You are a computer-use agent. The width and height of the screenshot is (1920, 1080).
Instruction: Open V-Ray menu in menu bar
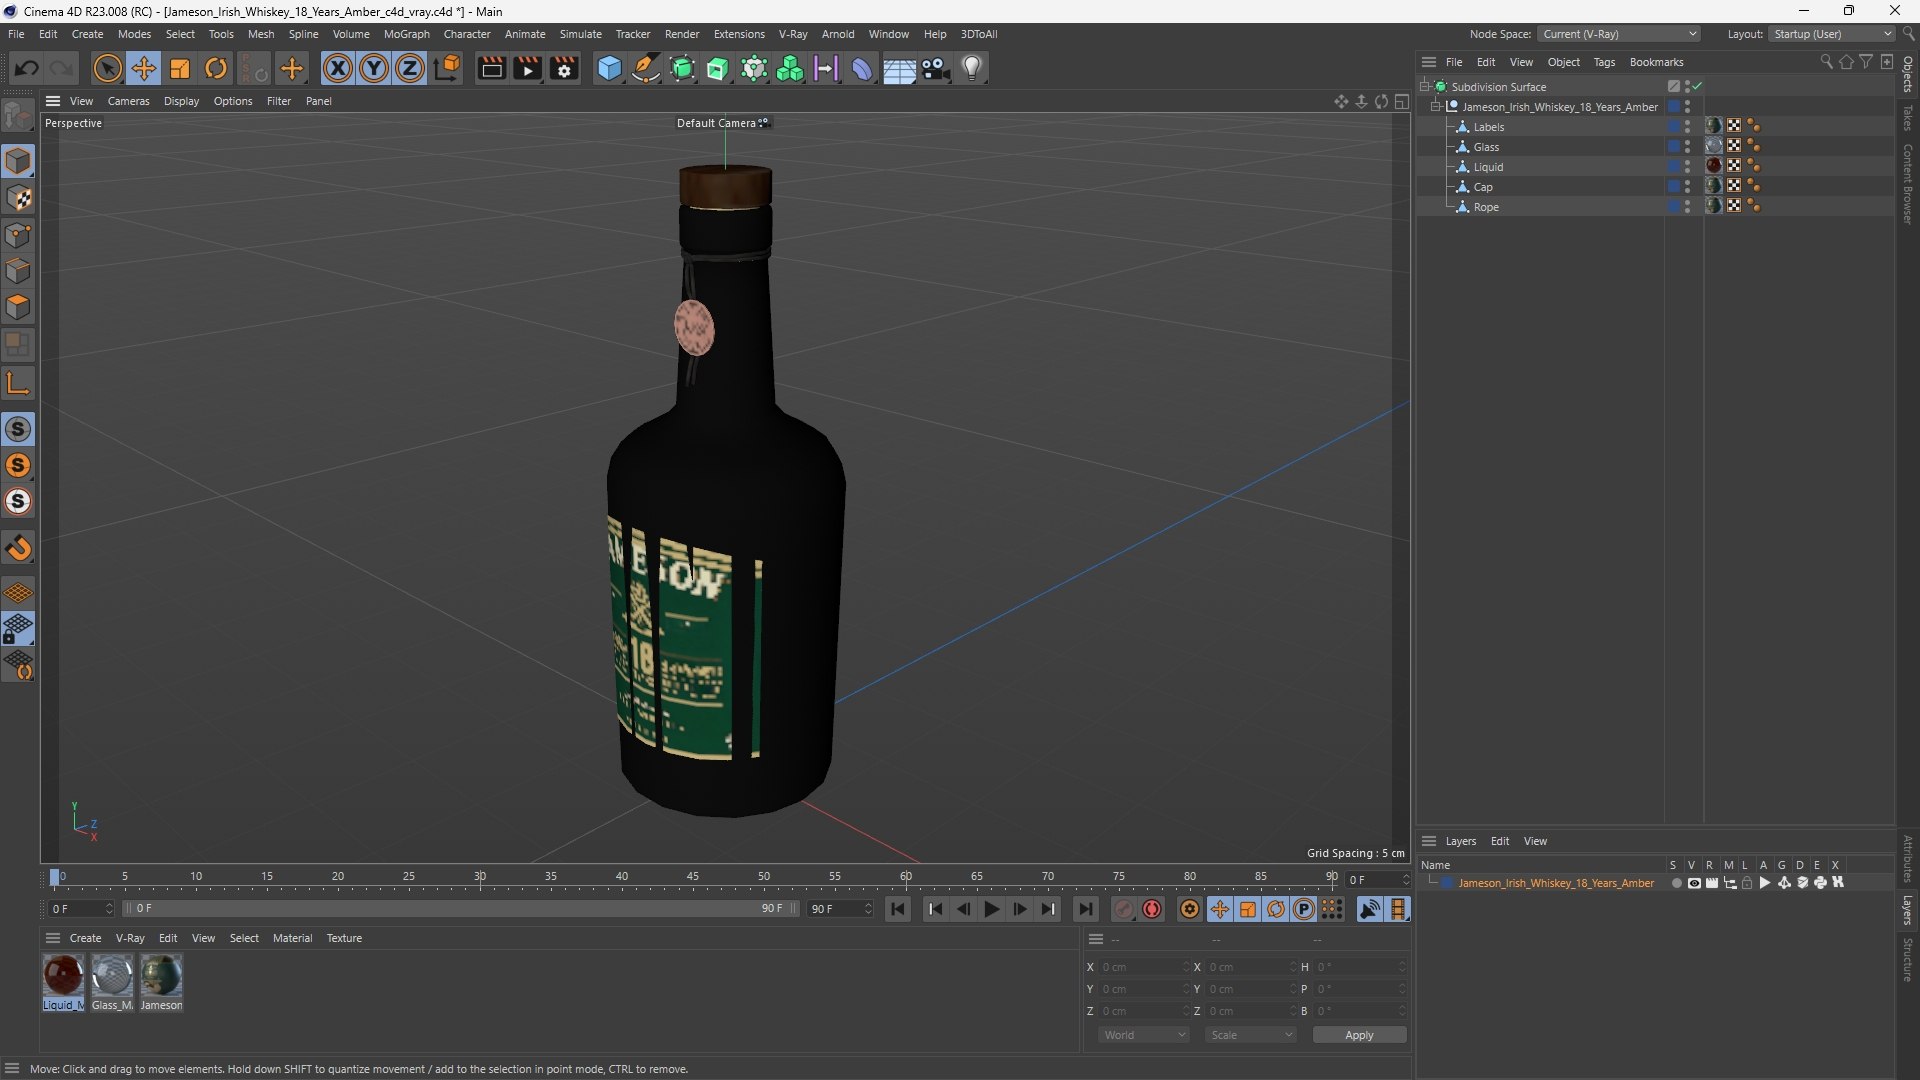tap(793, 34)
